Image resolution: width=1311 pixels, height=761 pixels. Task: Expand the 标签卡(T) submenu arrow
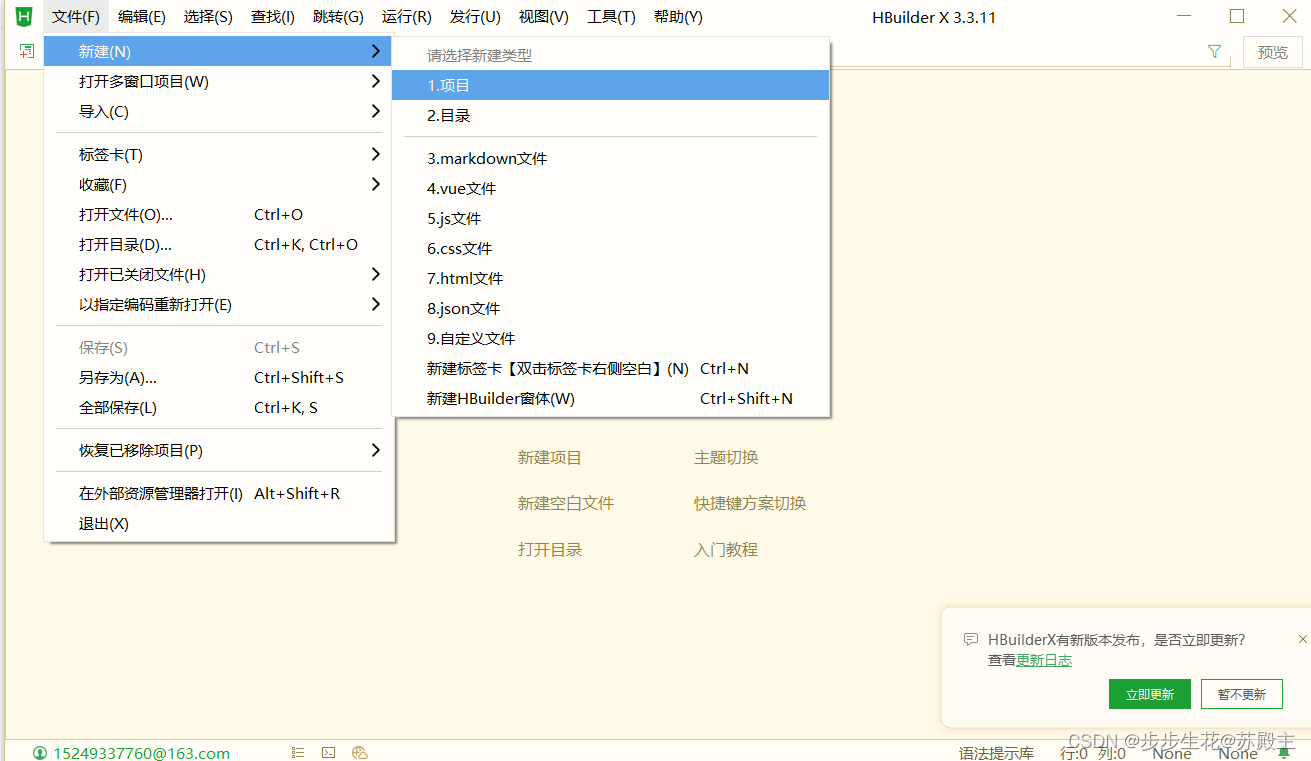pyautogui.click(x=375, y=154)
